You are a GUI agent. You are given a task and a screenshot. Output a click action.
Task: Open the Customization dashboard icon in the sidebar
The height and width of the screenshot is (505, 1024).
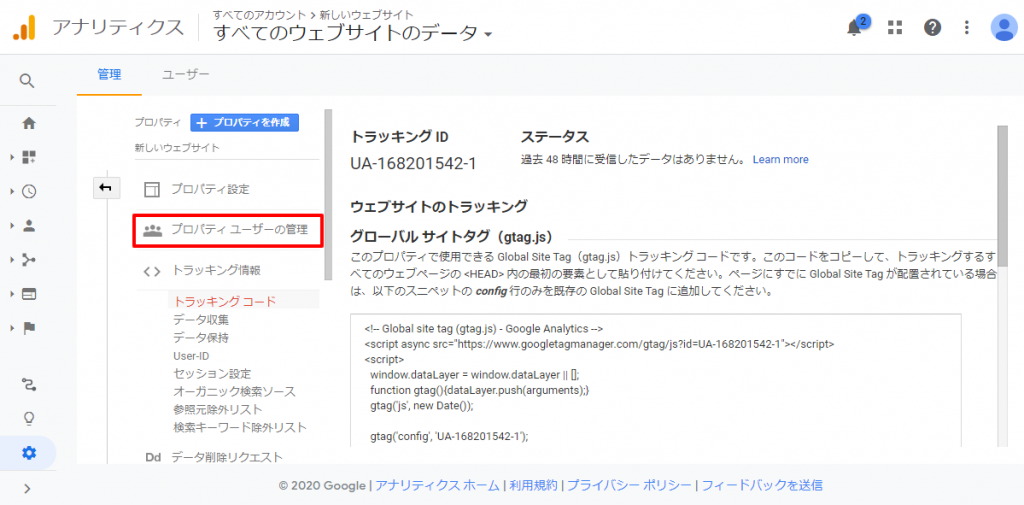[x=29, y=157]
